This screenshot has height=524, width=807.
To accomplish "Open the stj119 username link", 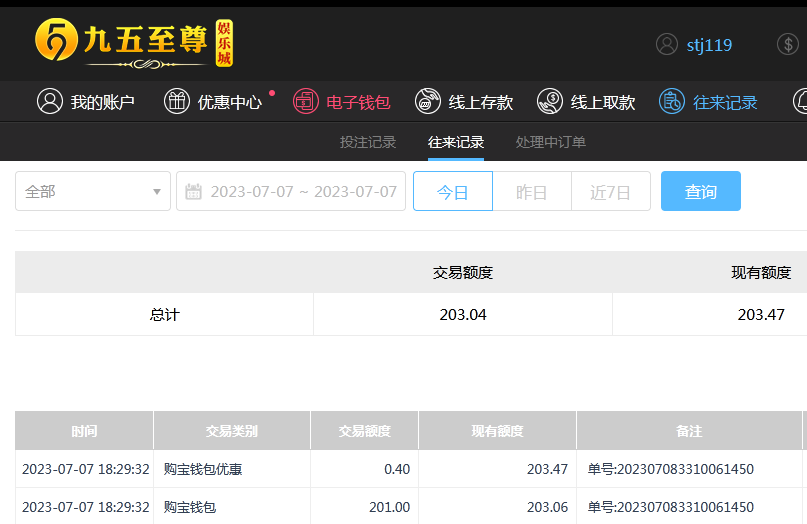I will 709,45.
